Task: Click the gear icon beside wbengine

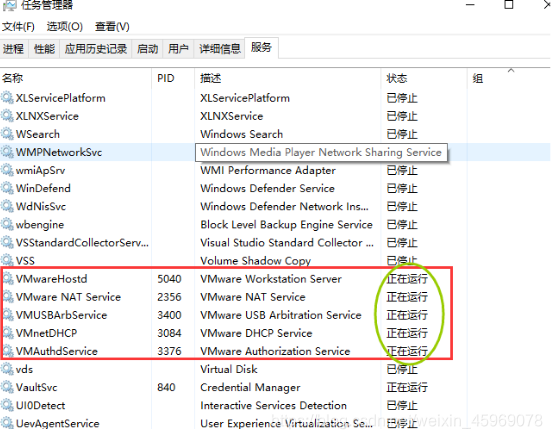Action: click(7, 224)
